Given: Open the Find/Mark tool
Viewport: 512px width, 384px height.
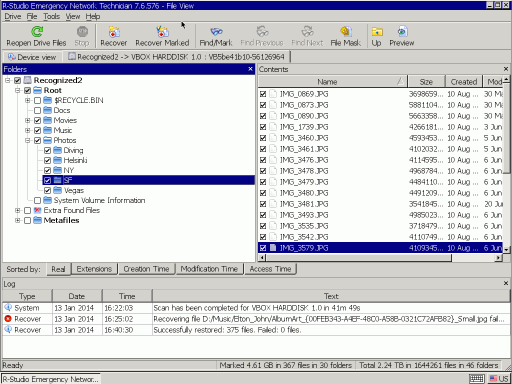Looking at the screenshot, I should pyautogui.click(x=216, y=36).
